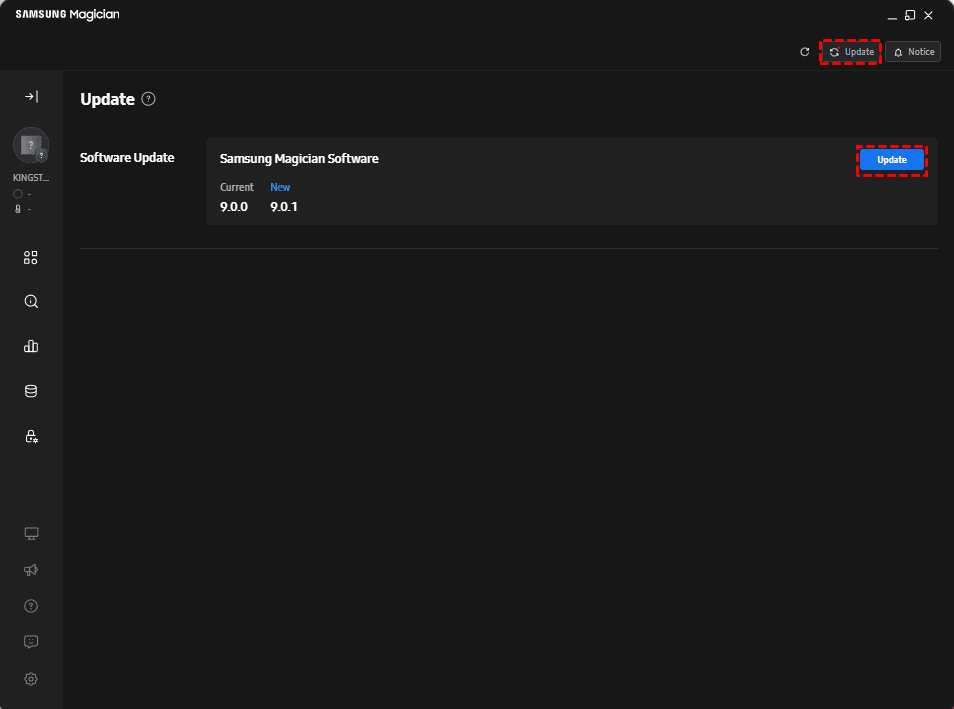Viewport: 954px width, 709px height.
Task: Open the Data Management database icon
Action: coord(31,391)
